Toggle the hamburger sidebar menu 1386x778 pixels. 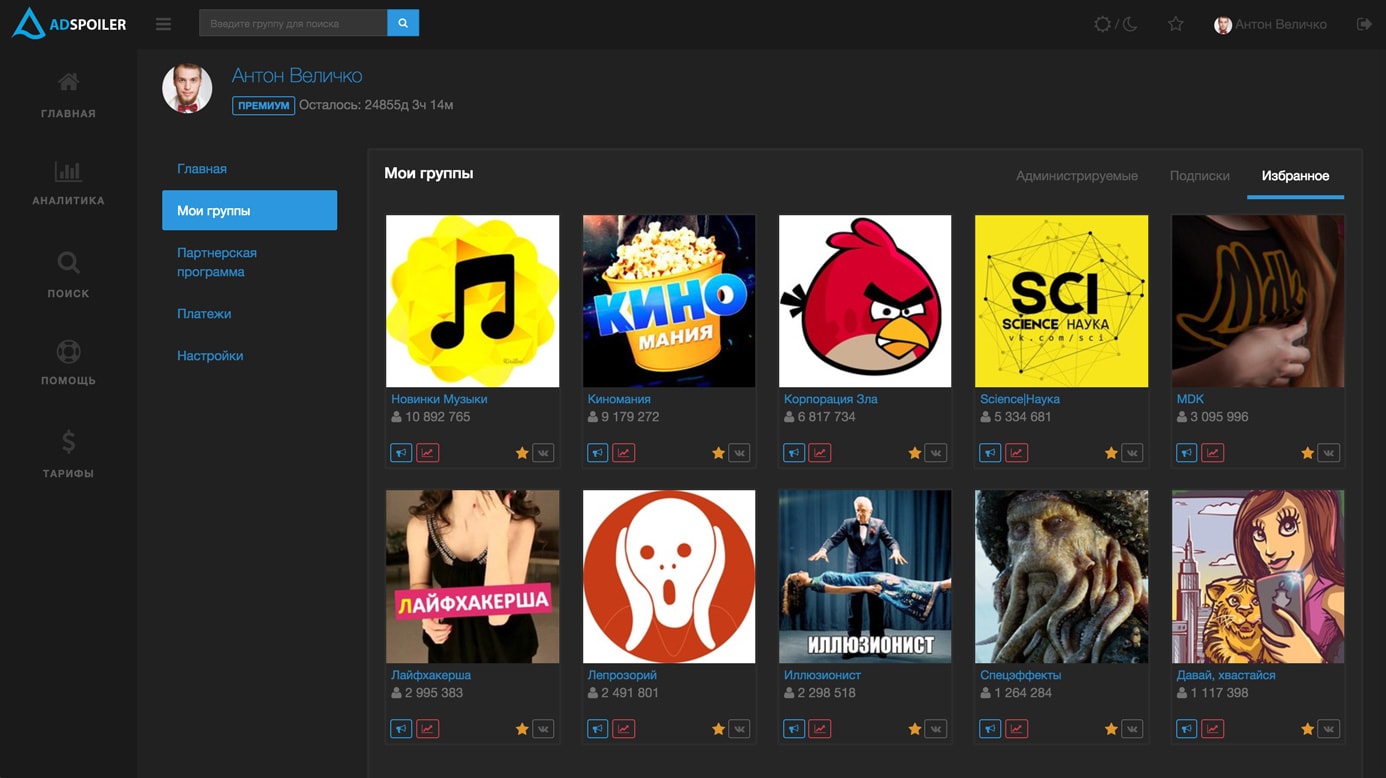(x=163, y=24)
